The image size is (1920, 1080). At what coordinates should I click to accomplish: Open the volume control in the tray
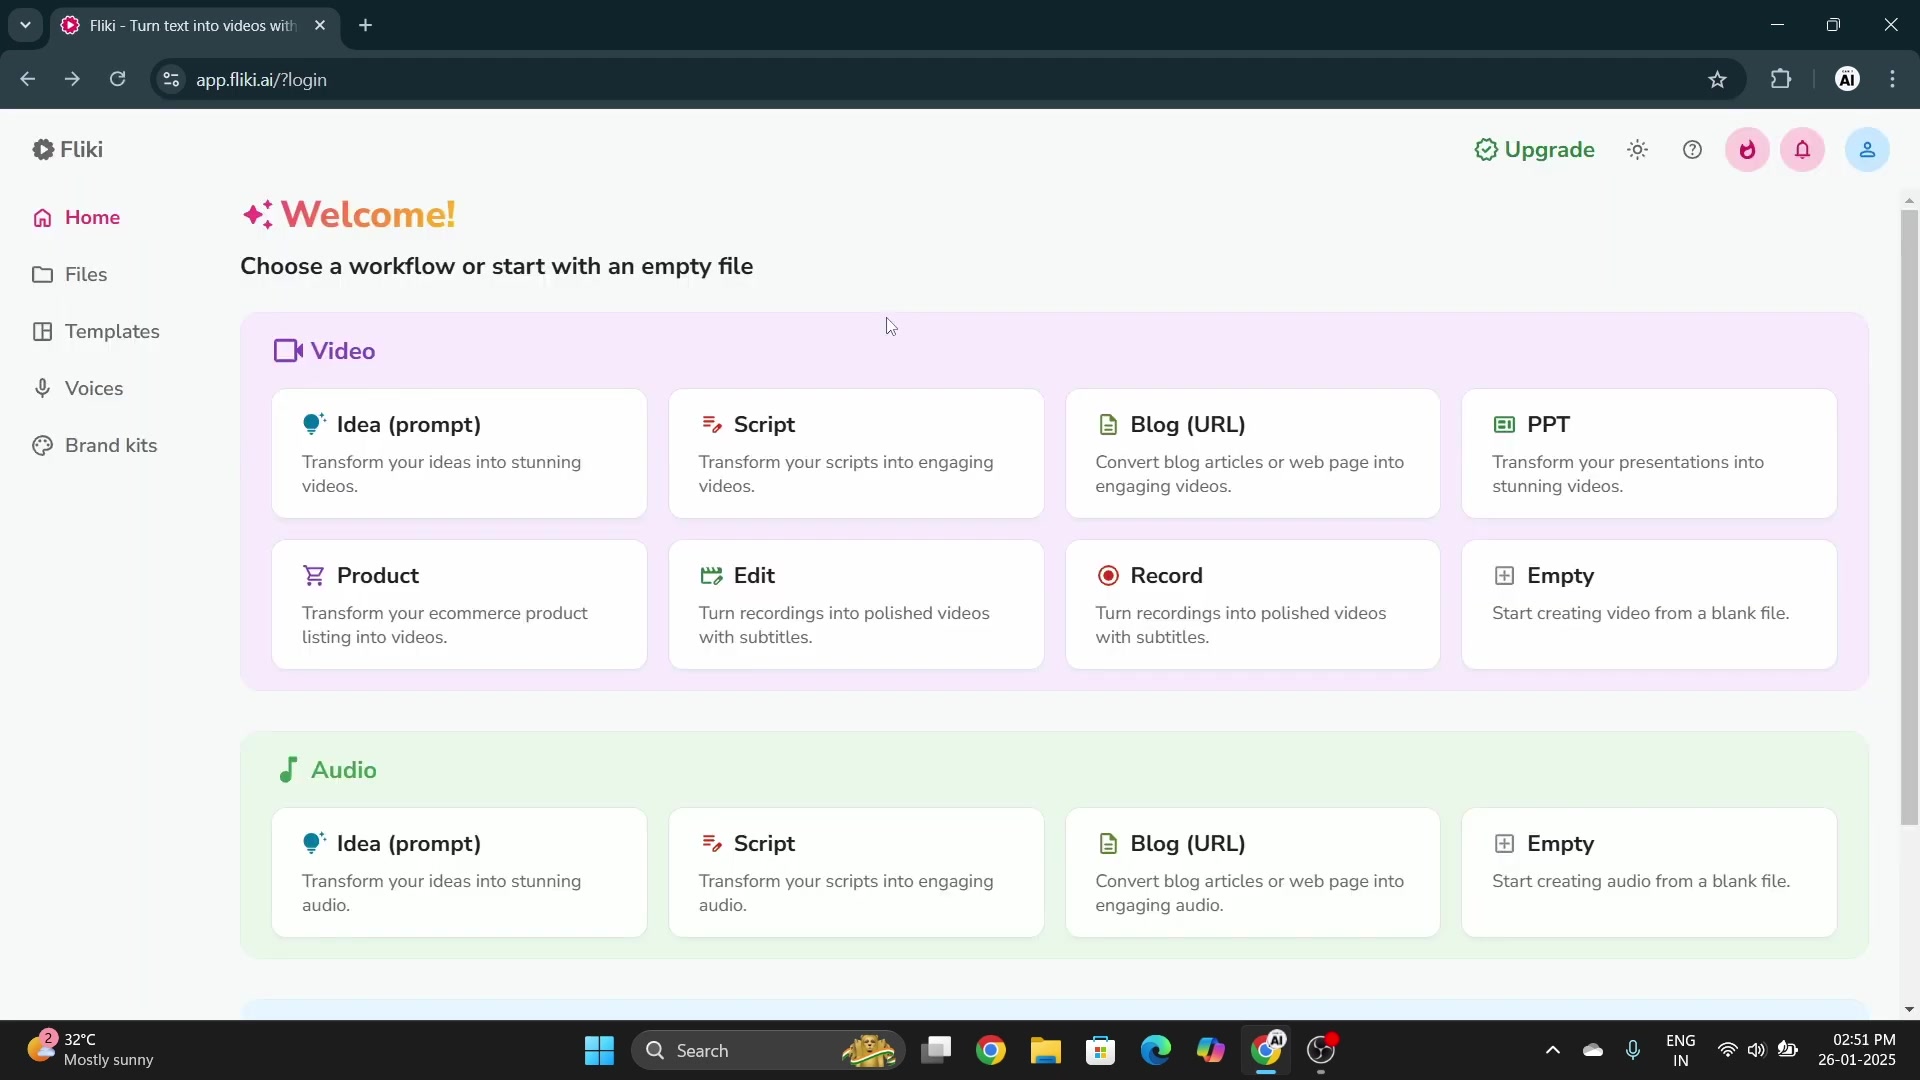coord(1756,1050)
